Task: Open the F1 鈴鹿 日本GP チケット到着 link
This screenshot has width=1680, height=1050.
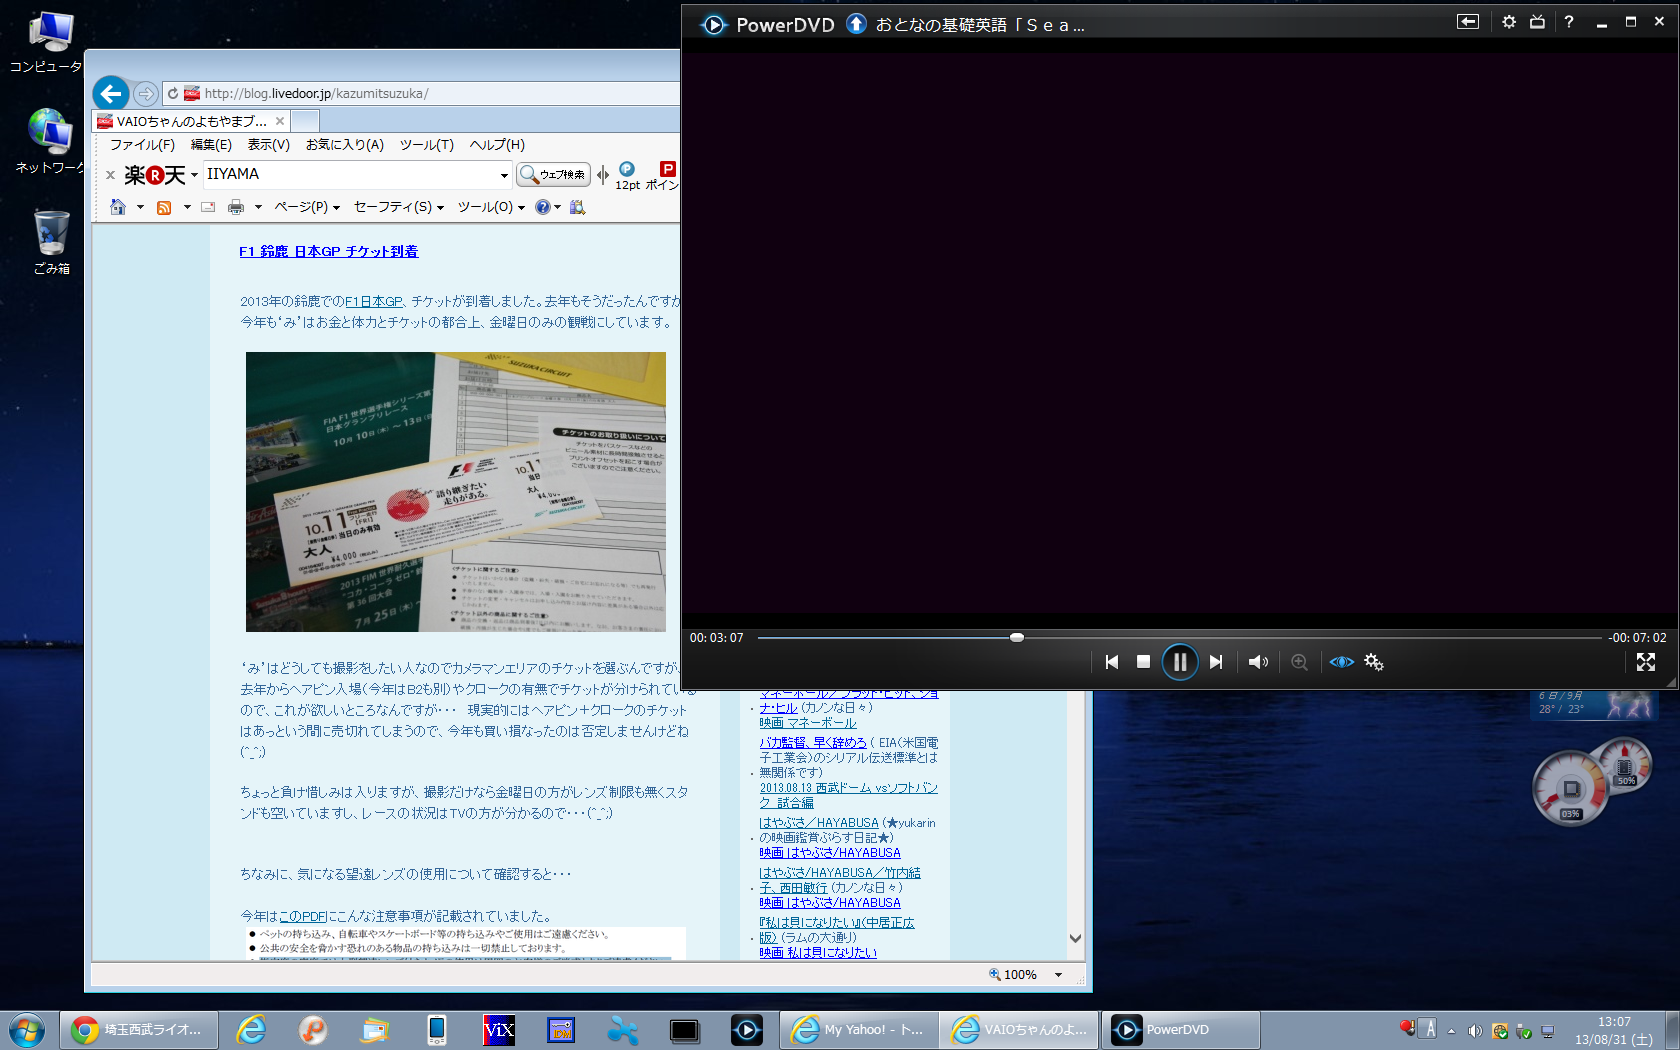Action: [x=329, y=252]
